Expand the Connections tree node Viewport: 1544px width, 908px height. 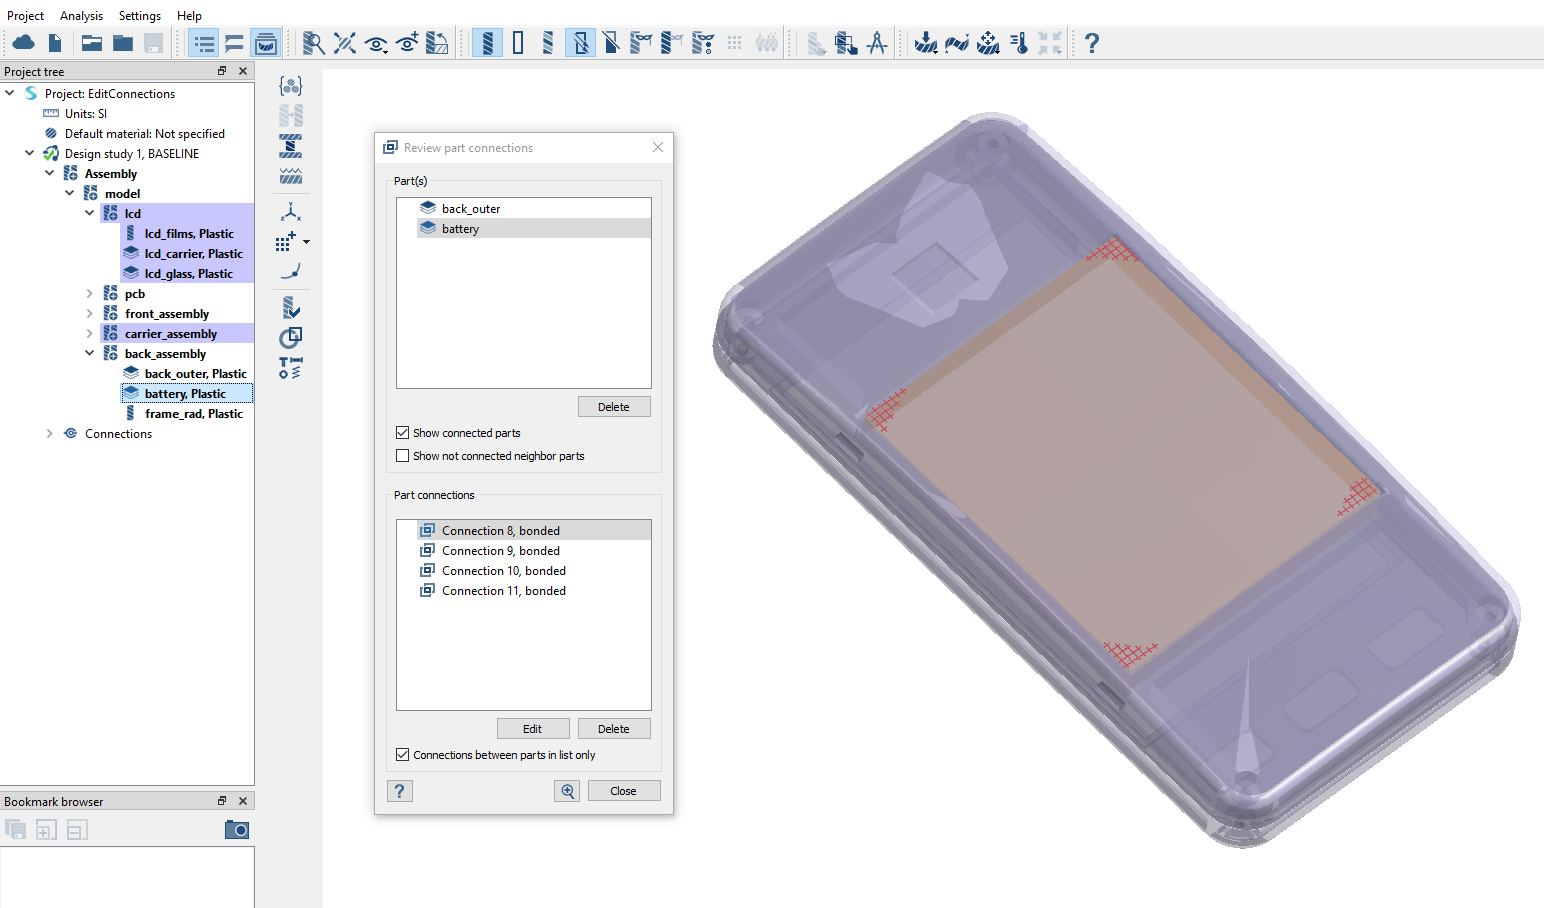click(50, 434)
